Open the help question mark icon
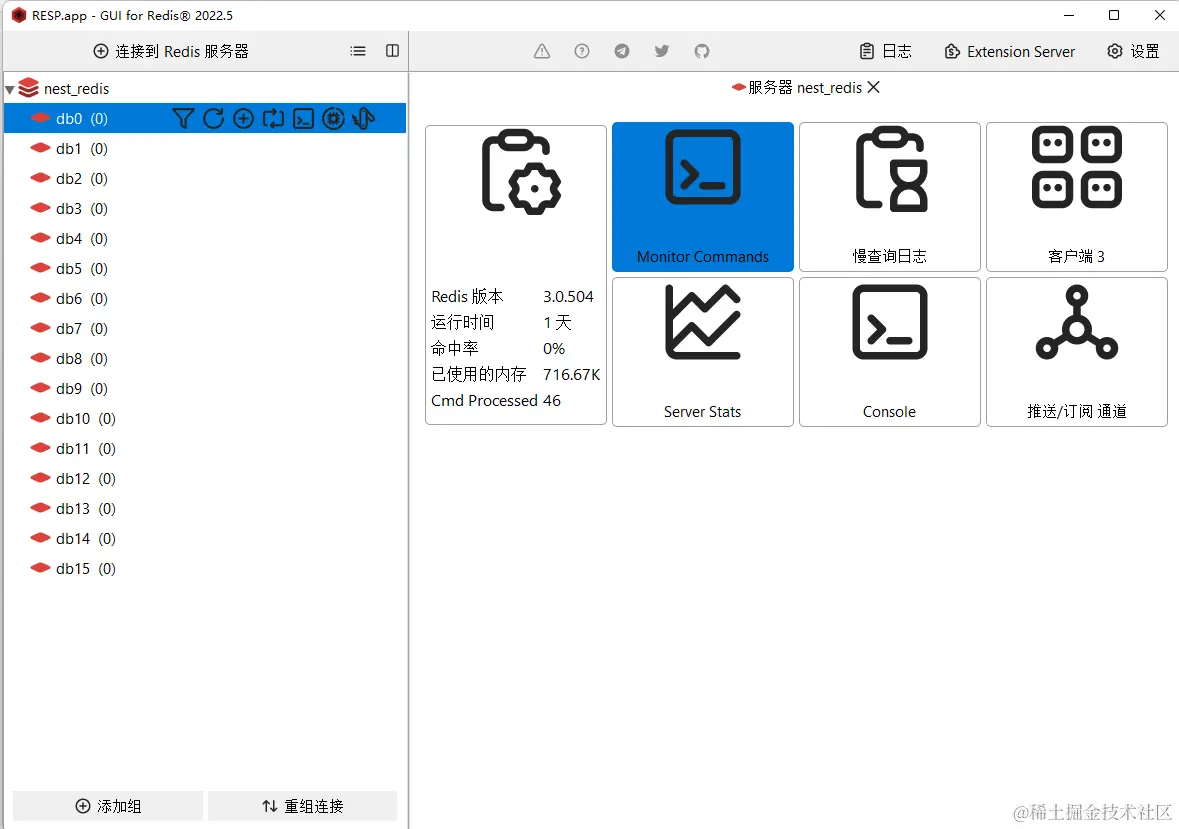The height and width of the screenshot is (829, 1179). point(582,51)
